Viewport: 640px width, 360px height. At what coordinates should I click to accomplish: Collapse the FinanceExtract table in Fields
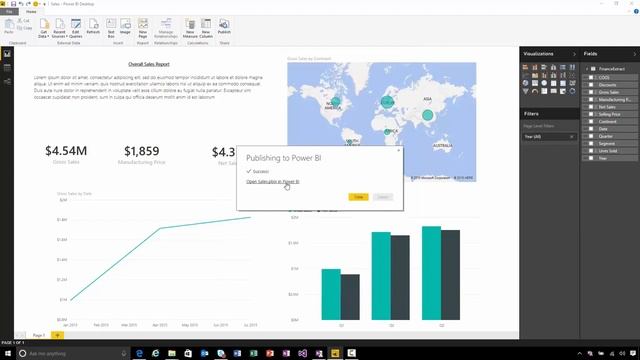point(587,69)
